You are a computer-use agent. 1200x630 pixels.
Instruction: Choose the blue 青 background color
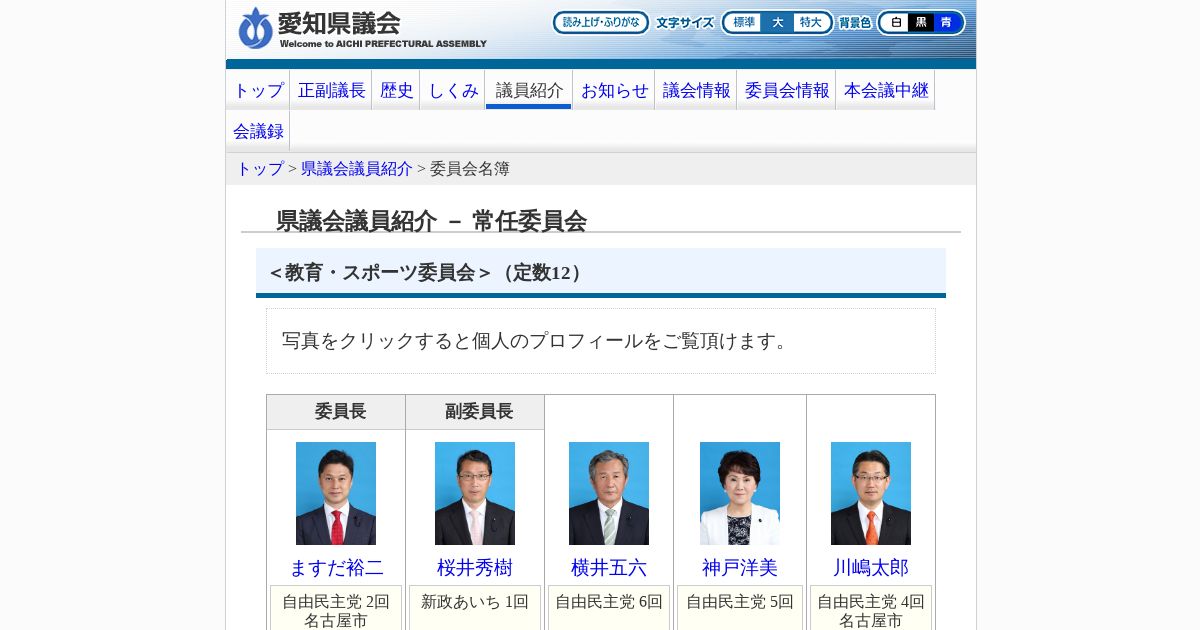(946, 22)
